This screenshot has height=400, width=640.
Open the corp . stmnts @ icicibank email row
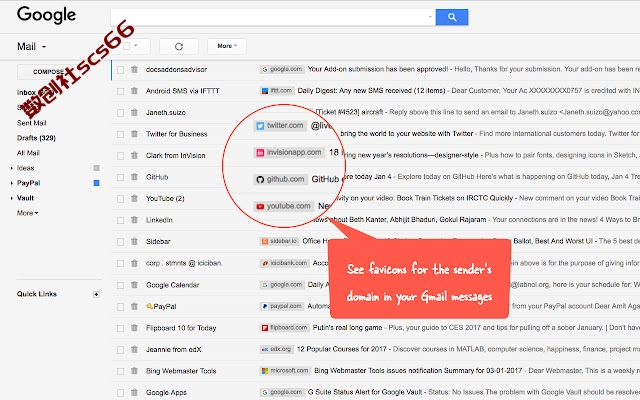tap(376, 263)
